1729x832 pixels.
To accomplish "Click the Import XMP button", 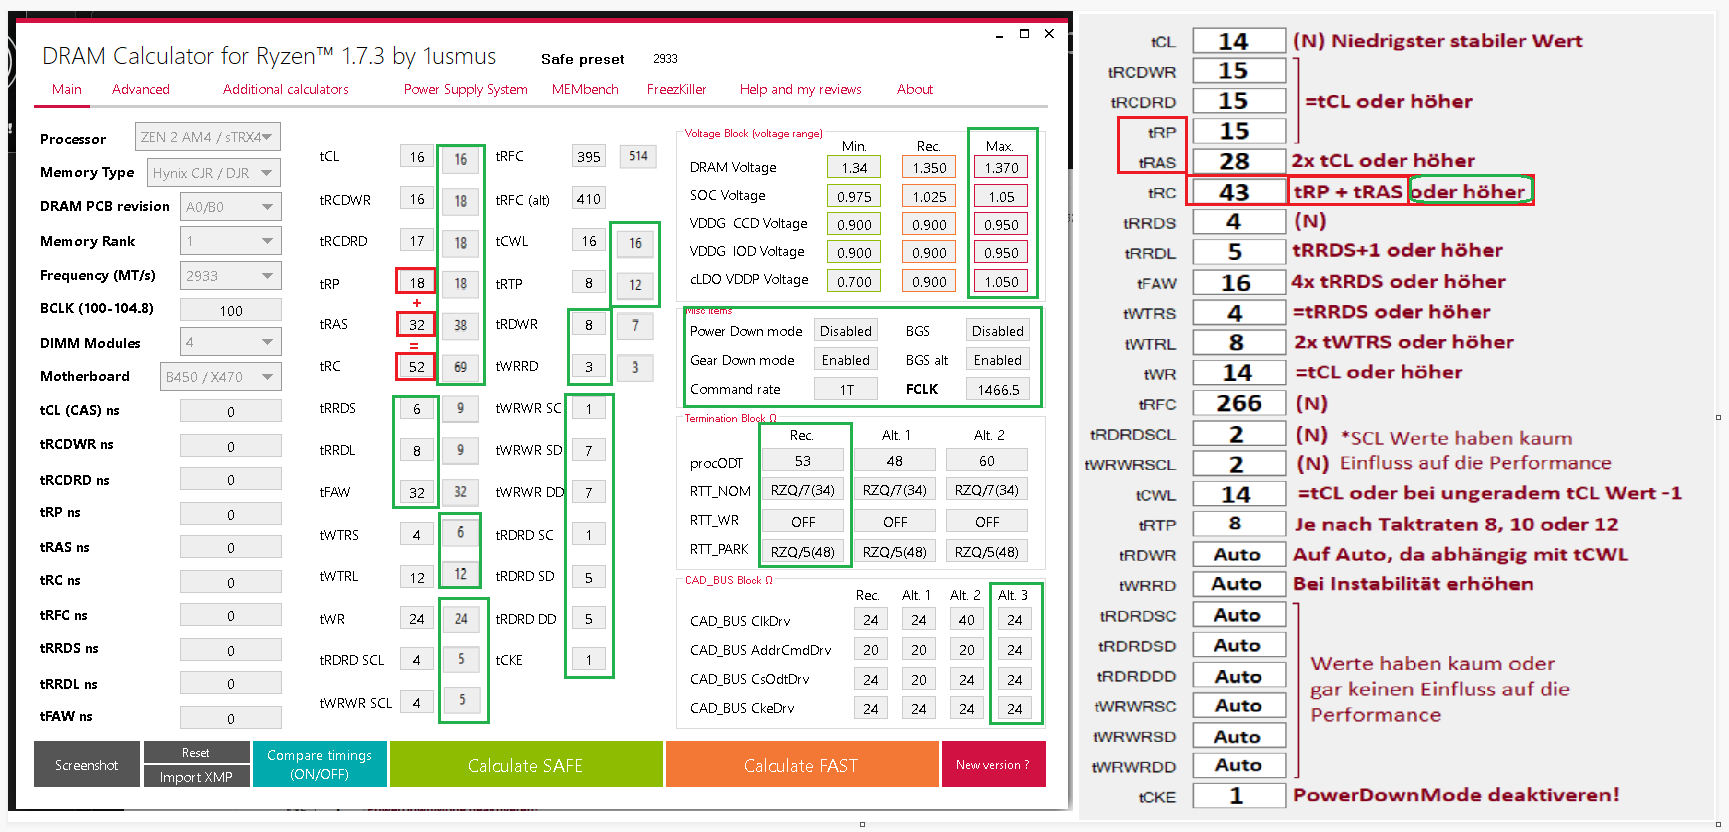I will click(196, 777).
